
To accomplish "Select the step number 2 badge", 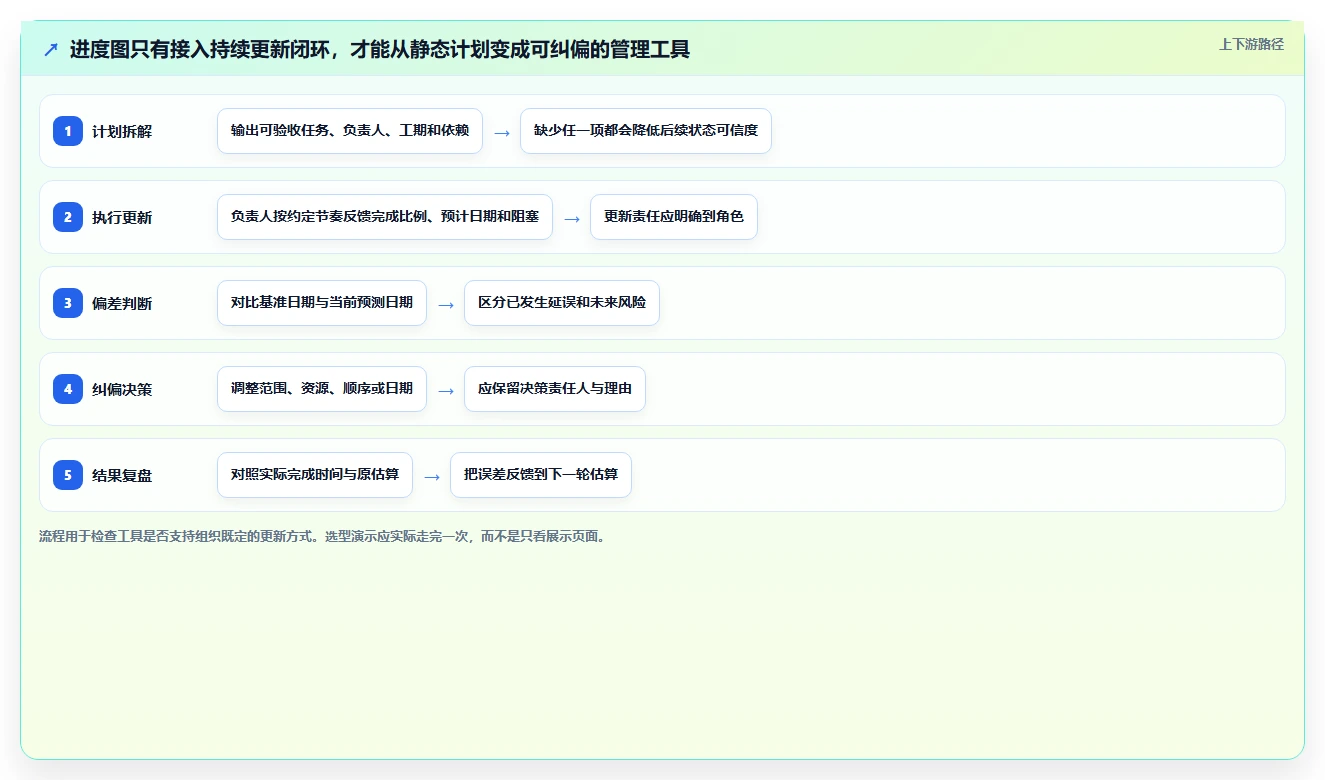I will click(x=68, y=217).
